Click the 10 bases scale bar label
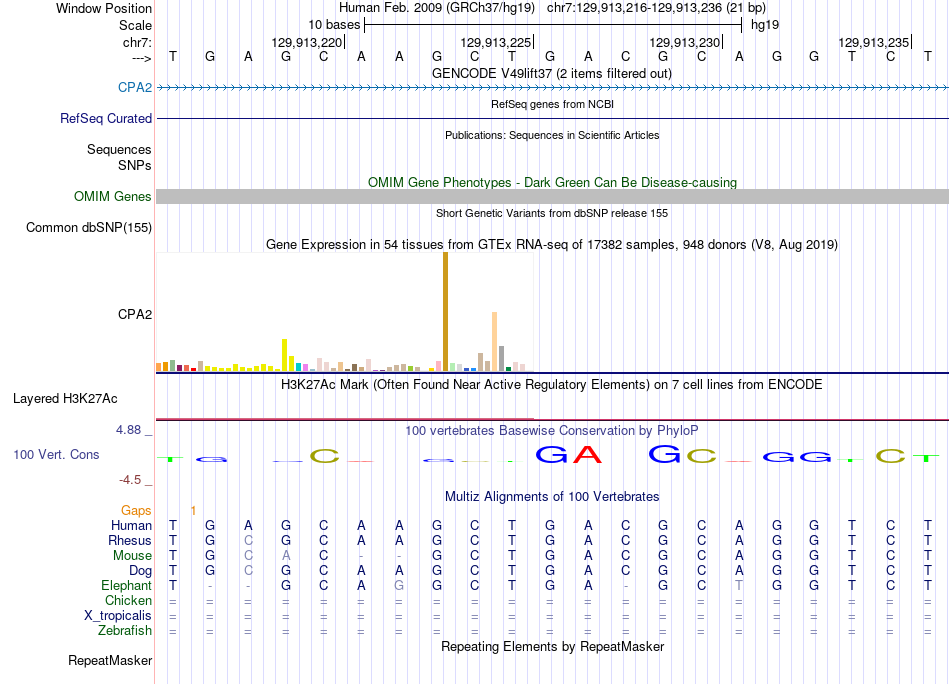Image resolution: width=950 pixels, height=684 pixels. tap(334, 25)
